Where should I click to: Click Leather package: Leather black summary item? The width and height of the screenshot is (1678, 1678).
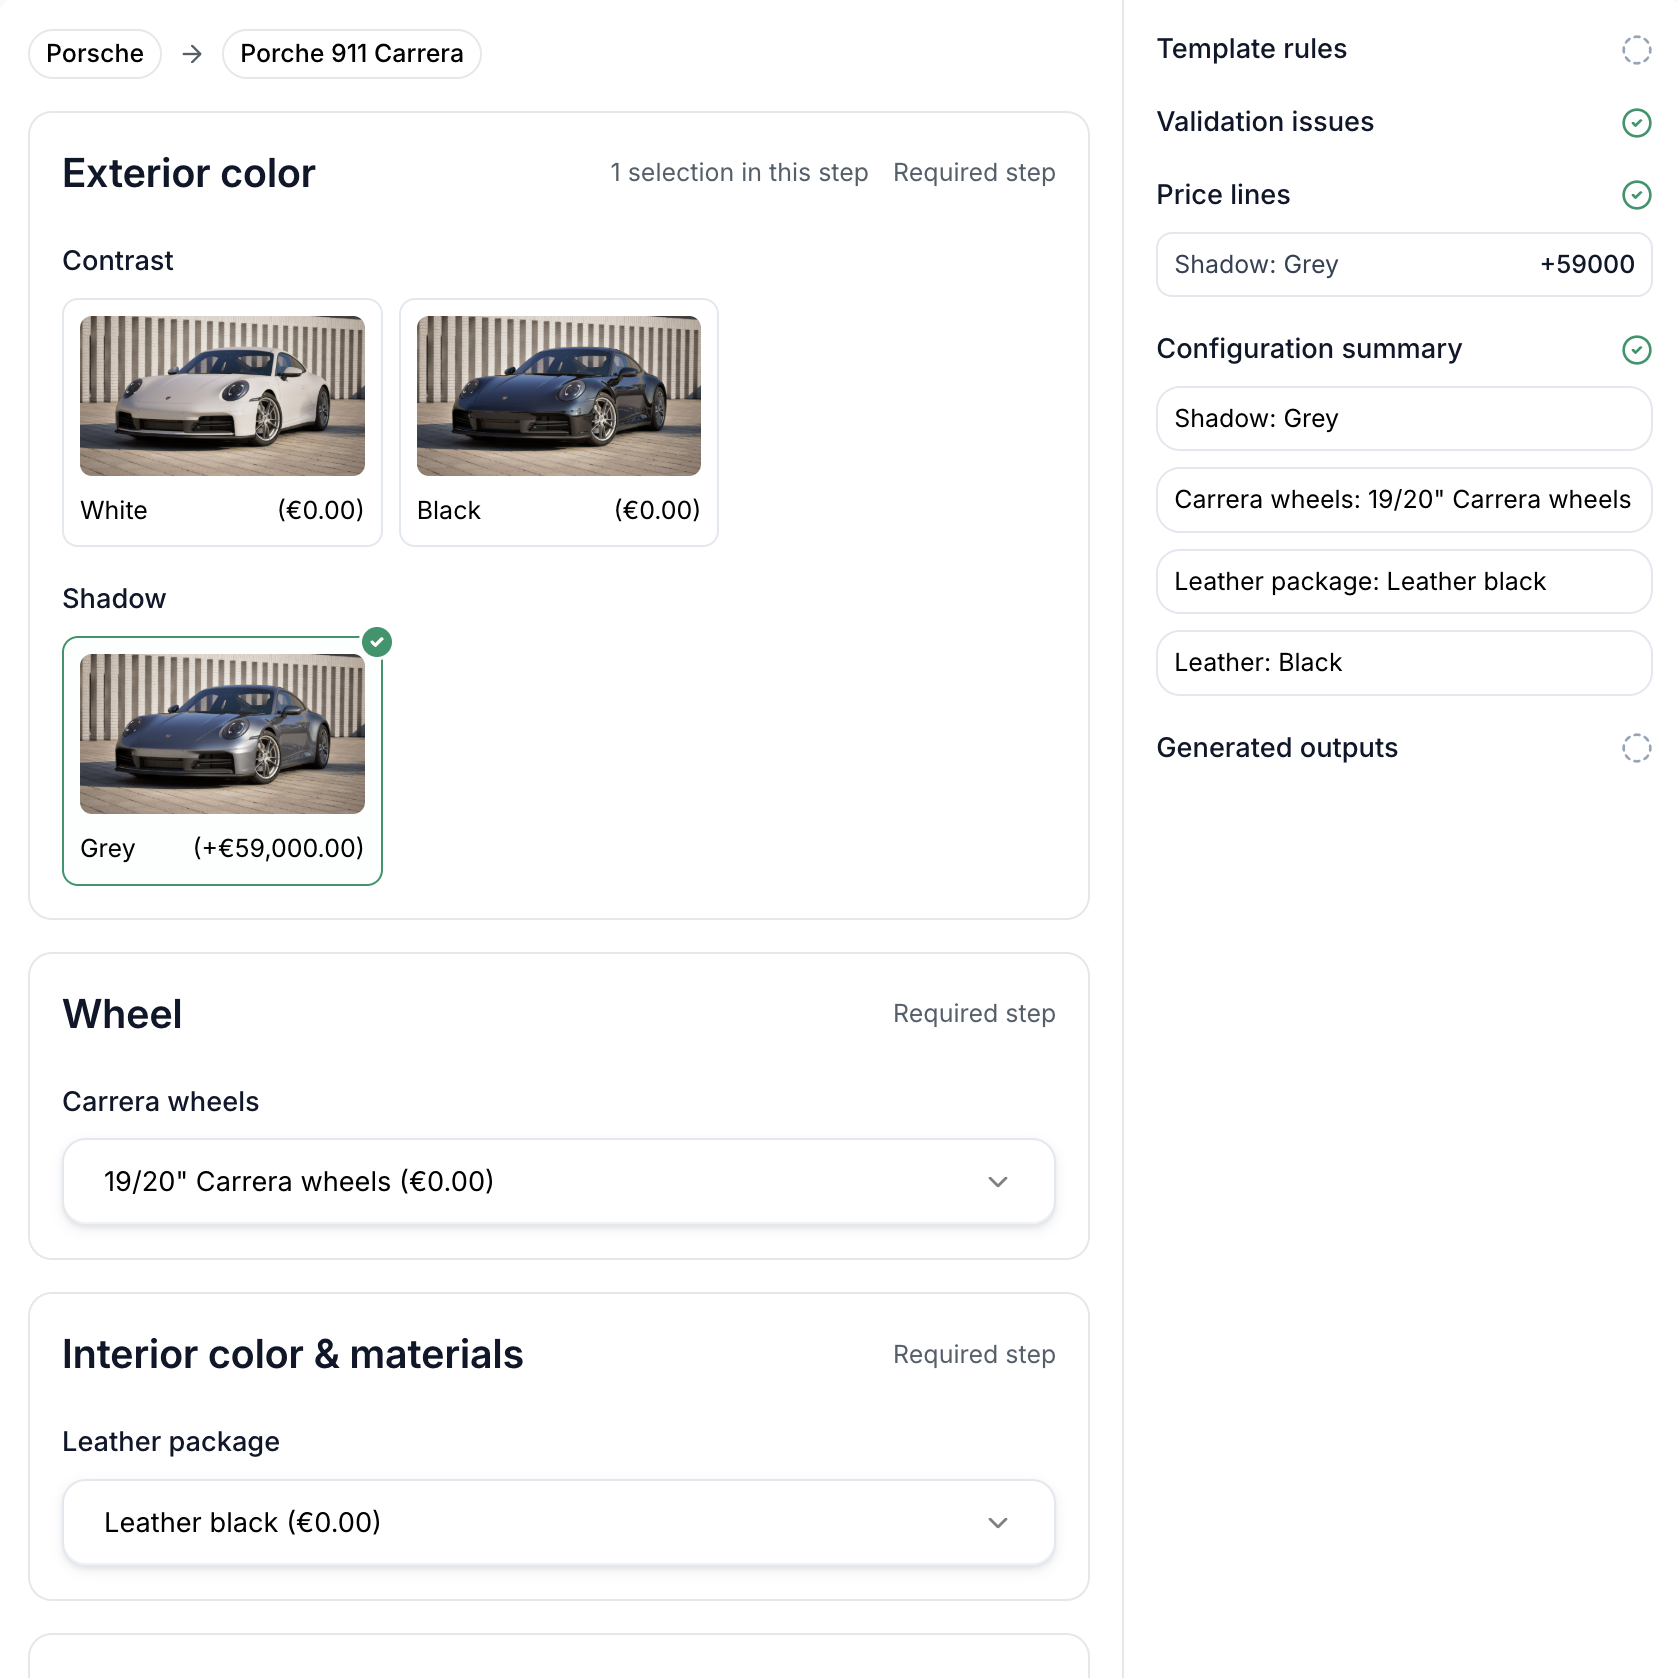[1404, 582]
